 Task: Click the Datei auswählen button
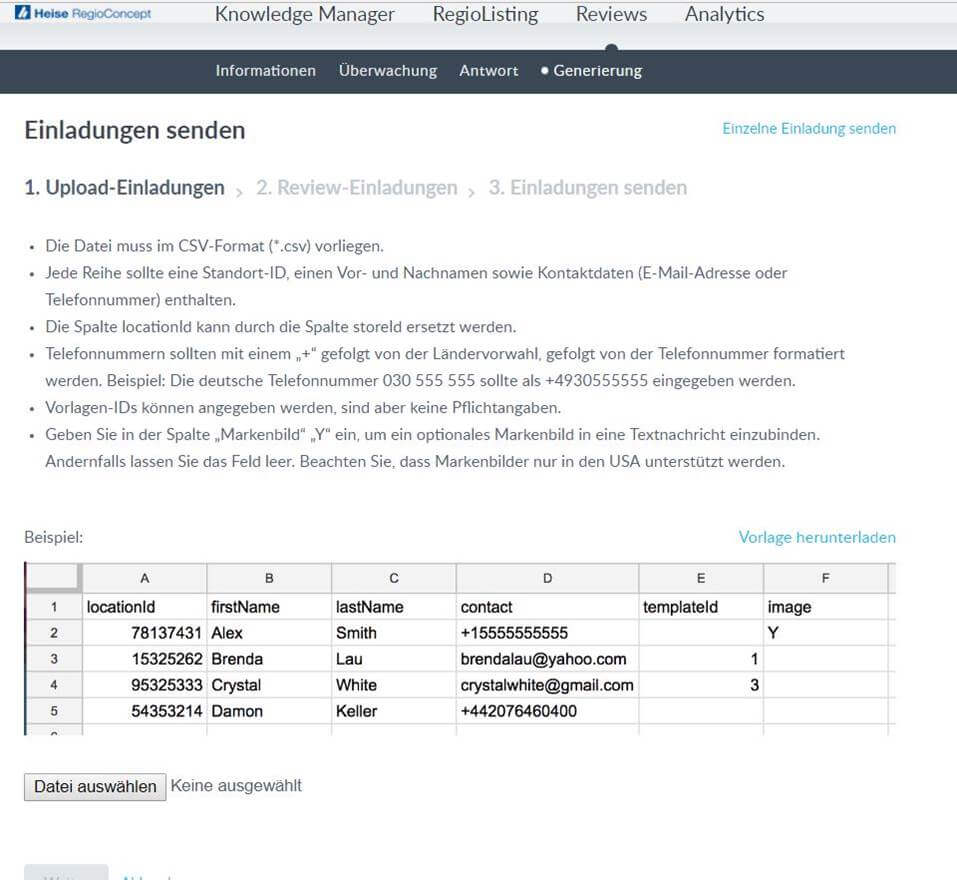(95, 787)
